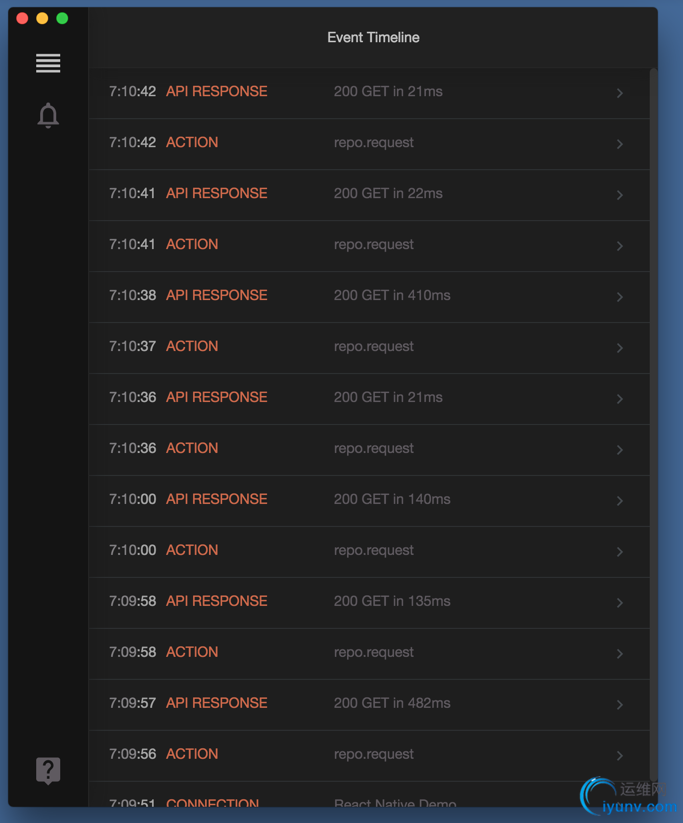Click the 7:09:57 timestamp
This screenshot has height=823, width=683.
(132, 702)
